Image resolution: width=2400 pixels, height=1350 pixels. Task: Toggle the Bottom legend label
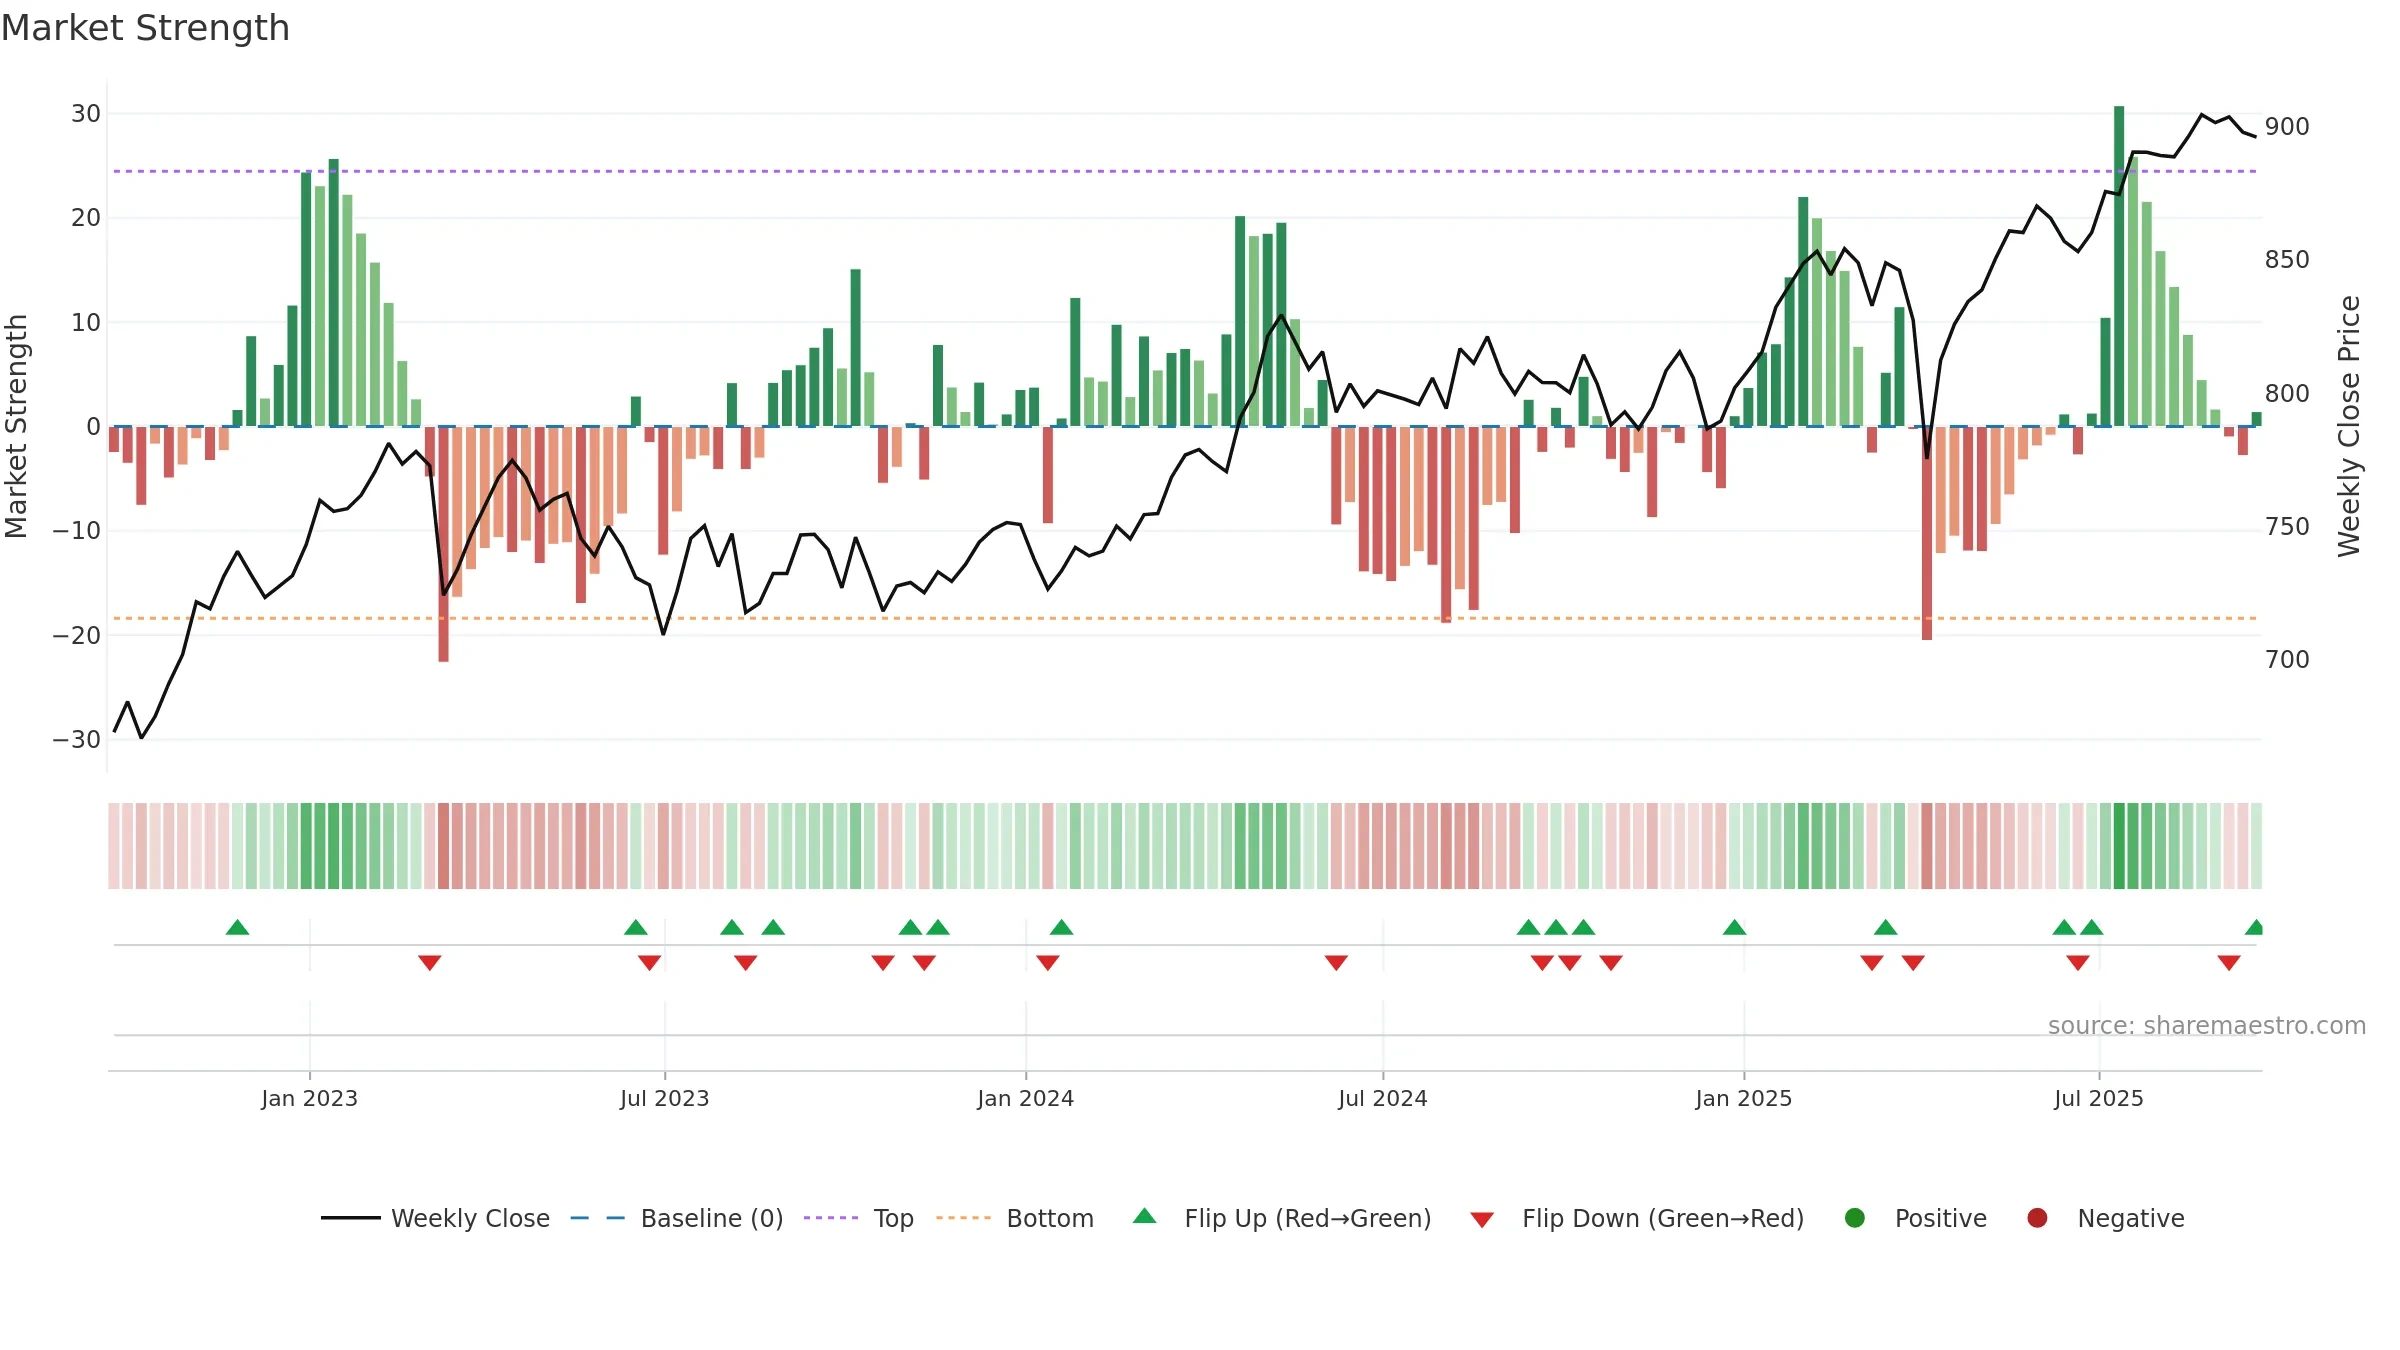[1050, 1218]
